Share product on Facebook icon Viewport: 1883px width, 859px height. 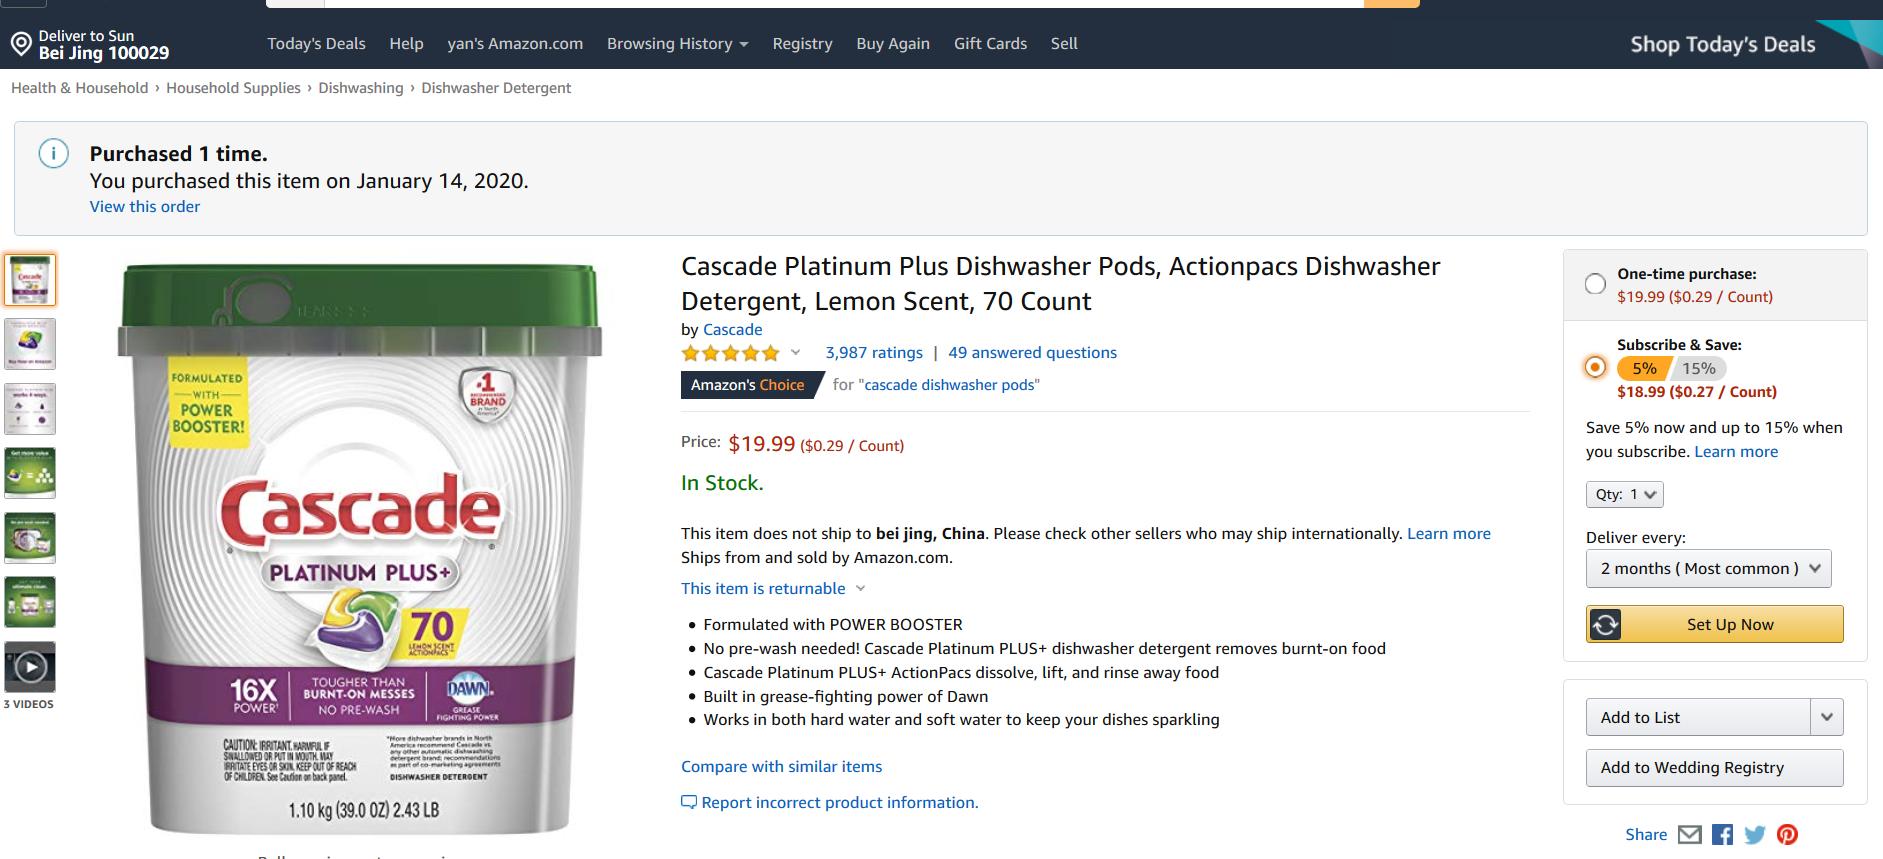1722,835
